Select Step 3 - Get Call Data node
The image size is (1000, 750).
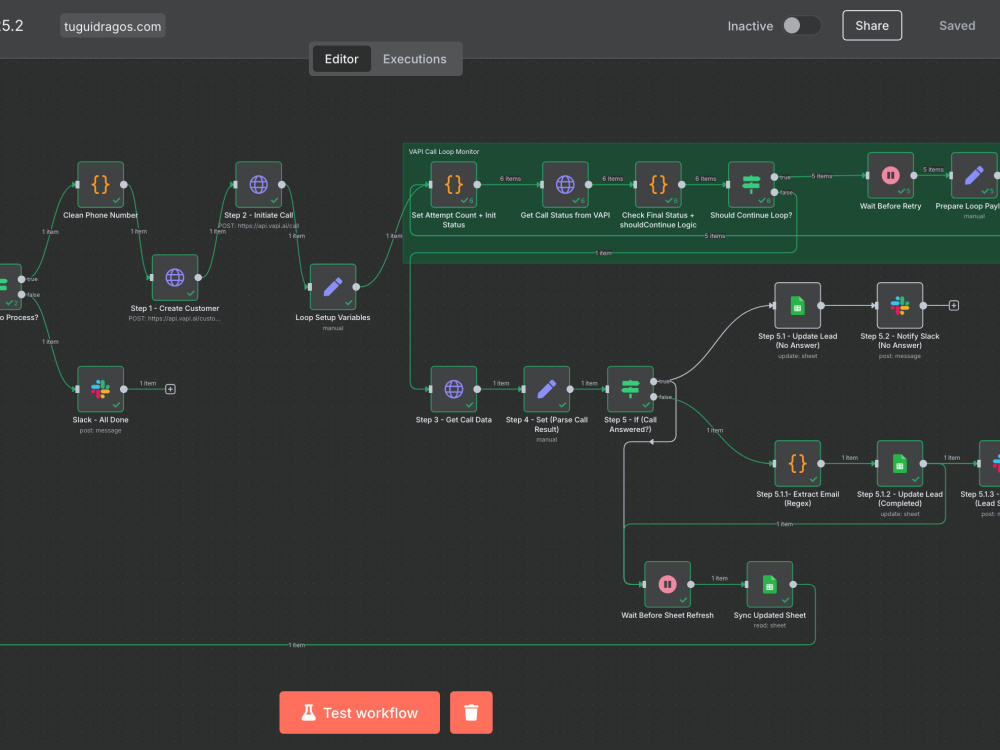(453, 389)
